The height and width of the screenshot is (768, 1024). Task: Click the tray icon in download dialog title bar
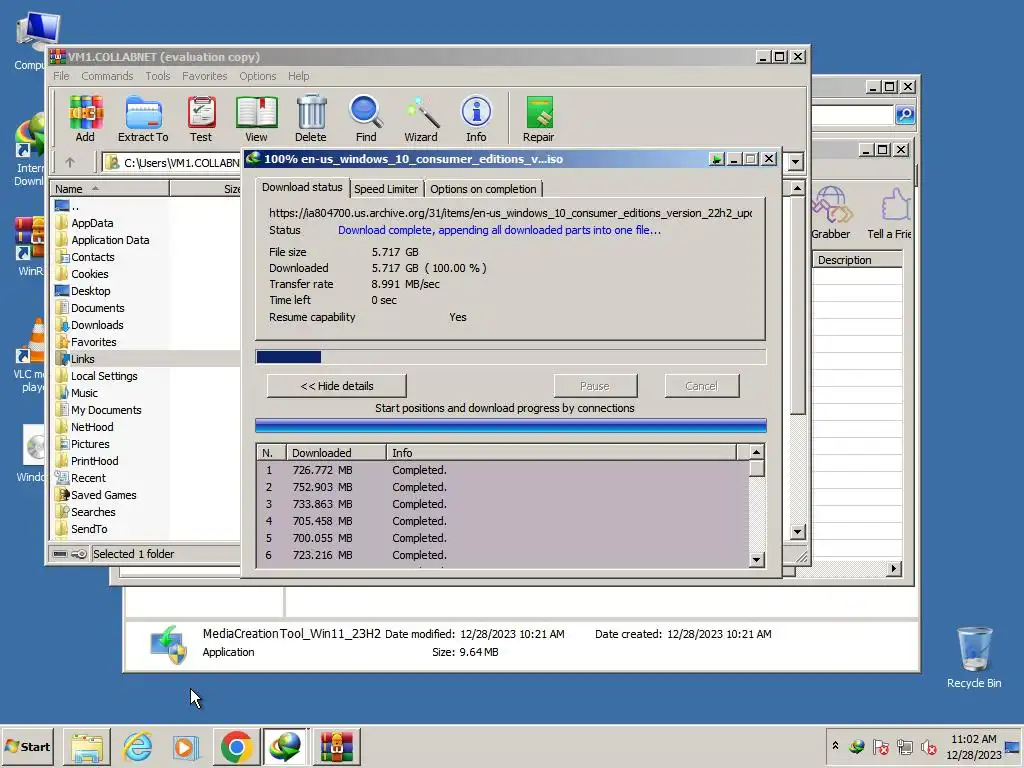717,159
